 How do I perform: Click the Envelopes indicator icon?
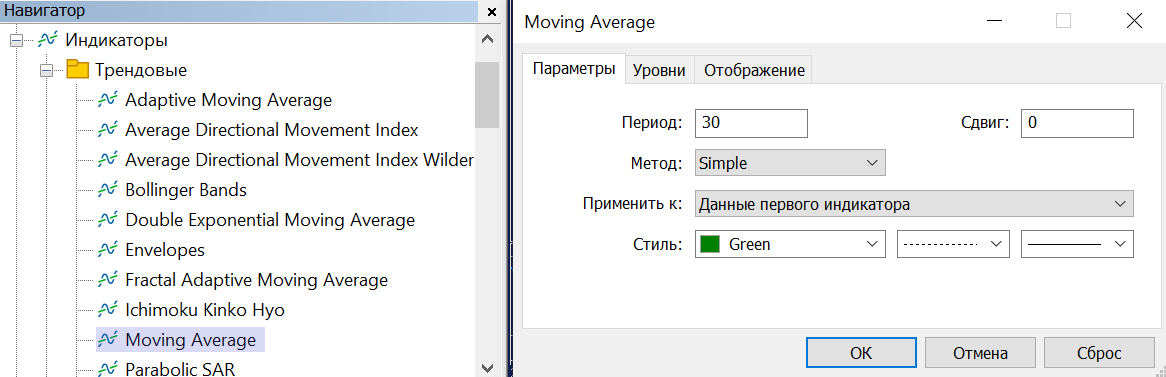[x=107, y=250]
